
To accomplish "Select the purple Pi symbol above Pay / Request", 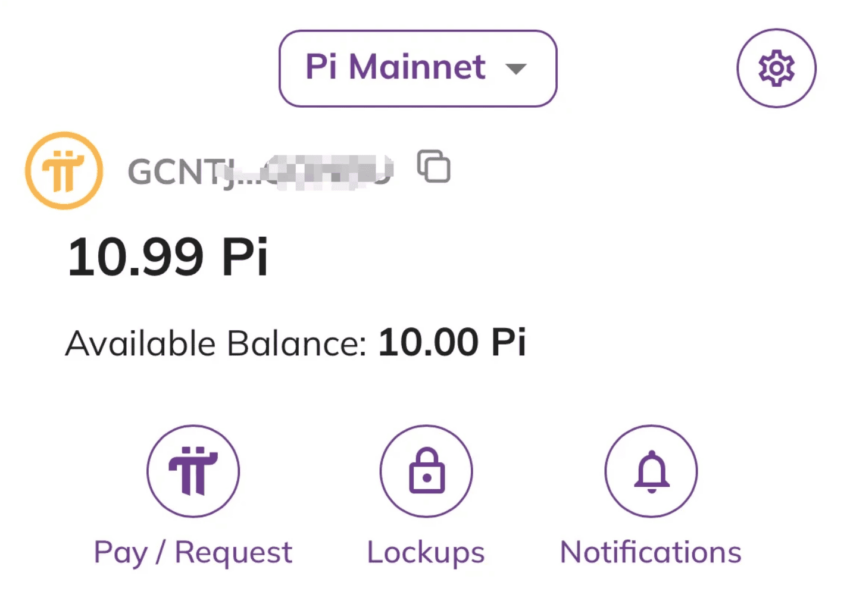I will (x=193, y=471).
